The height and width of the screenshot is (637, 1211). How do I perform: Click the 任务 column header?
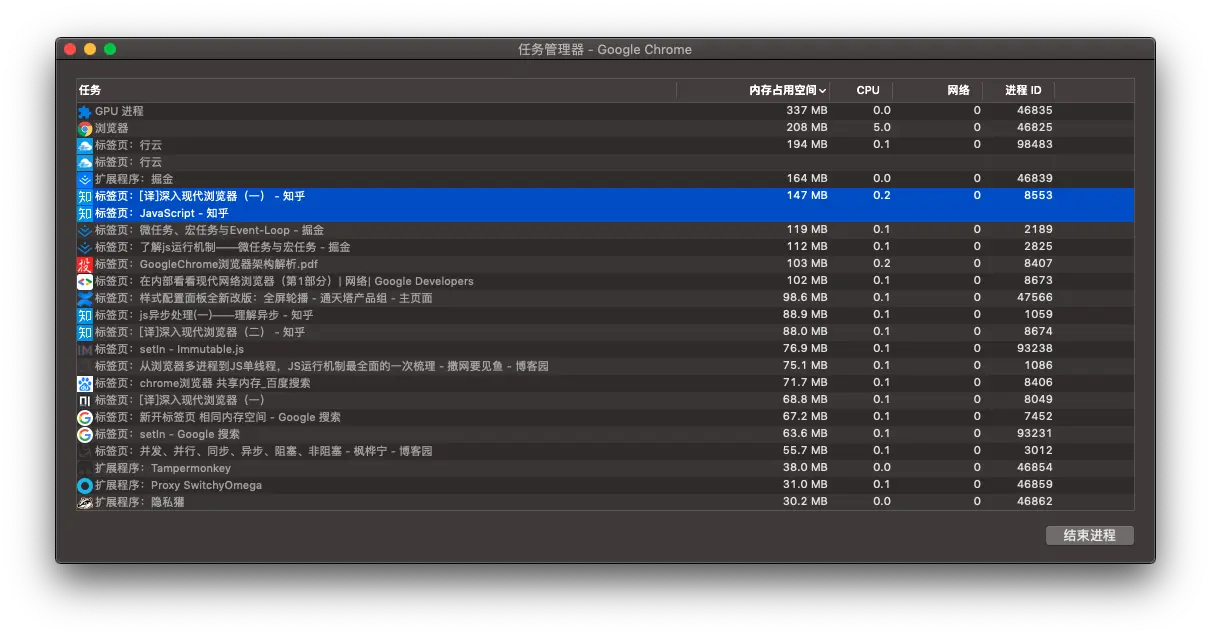[x=90, y=90]
